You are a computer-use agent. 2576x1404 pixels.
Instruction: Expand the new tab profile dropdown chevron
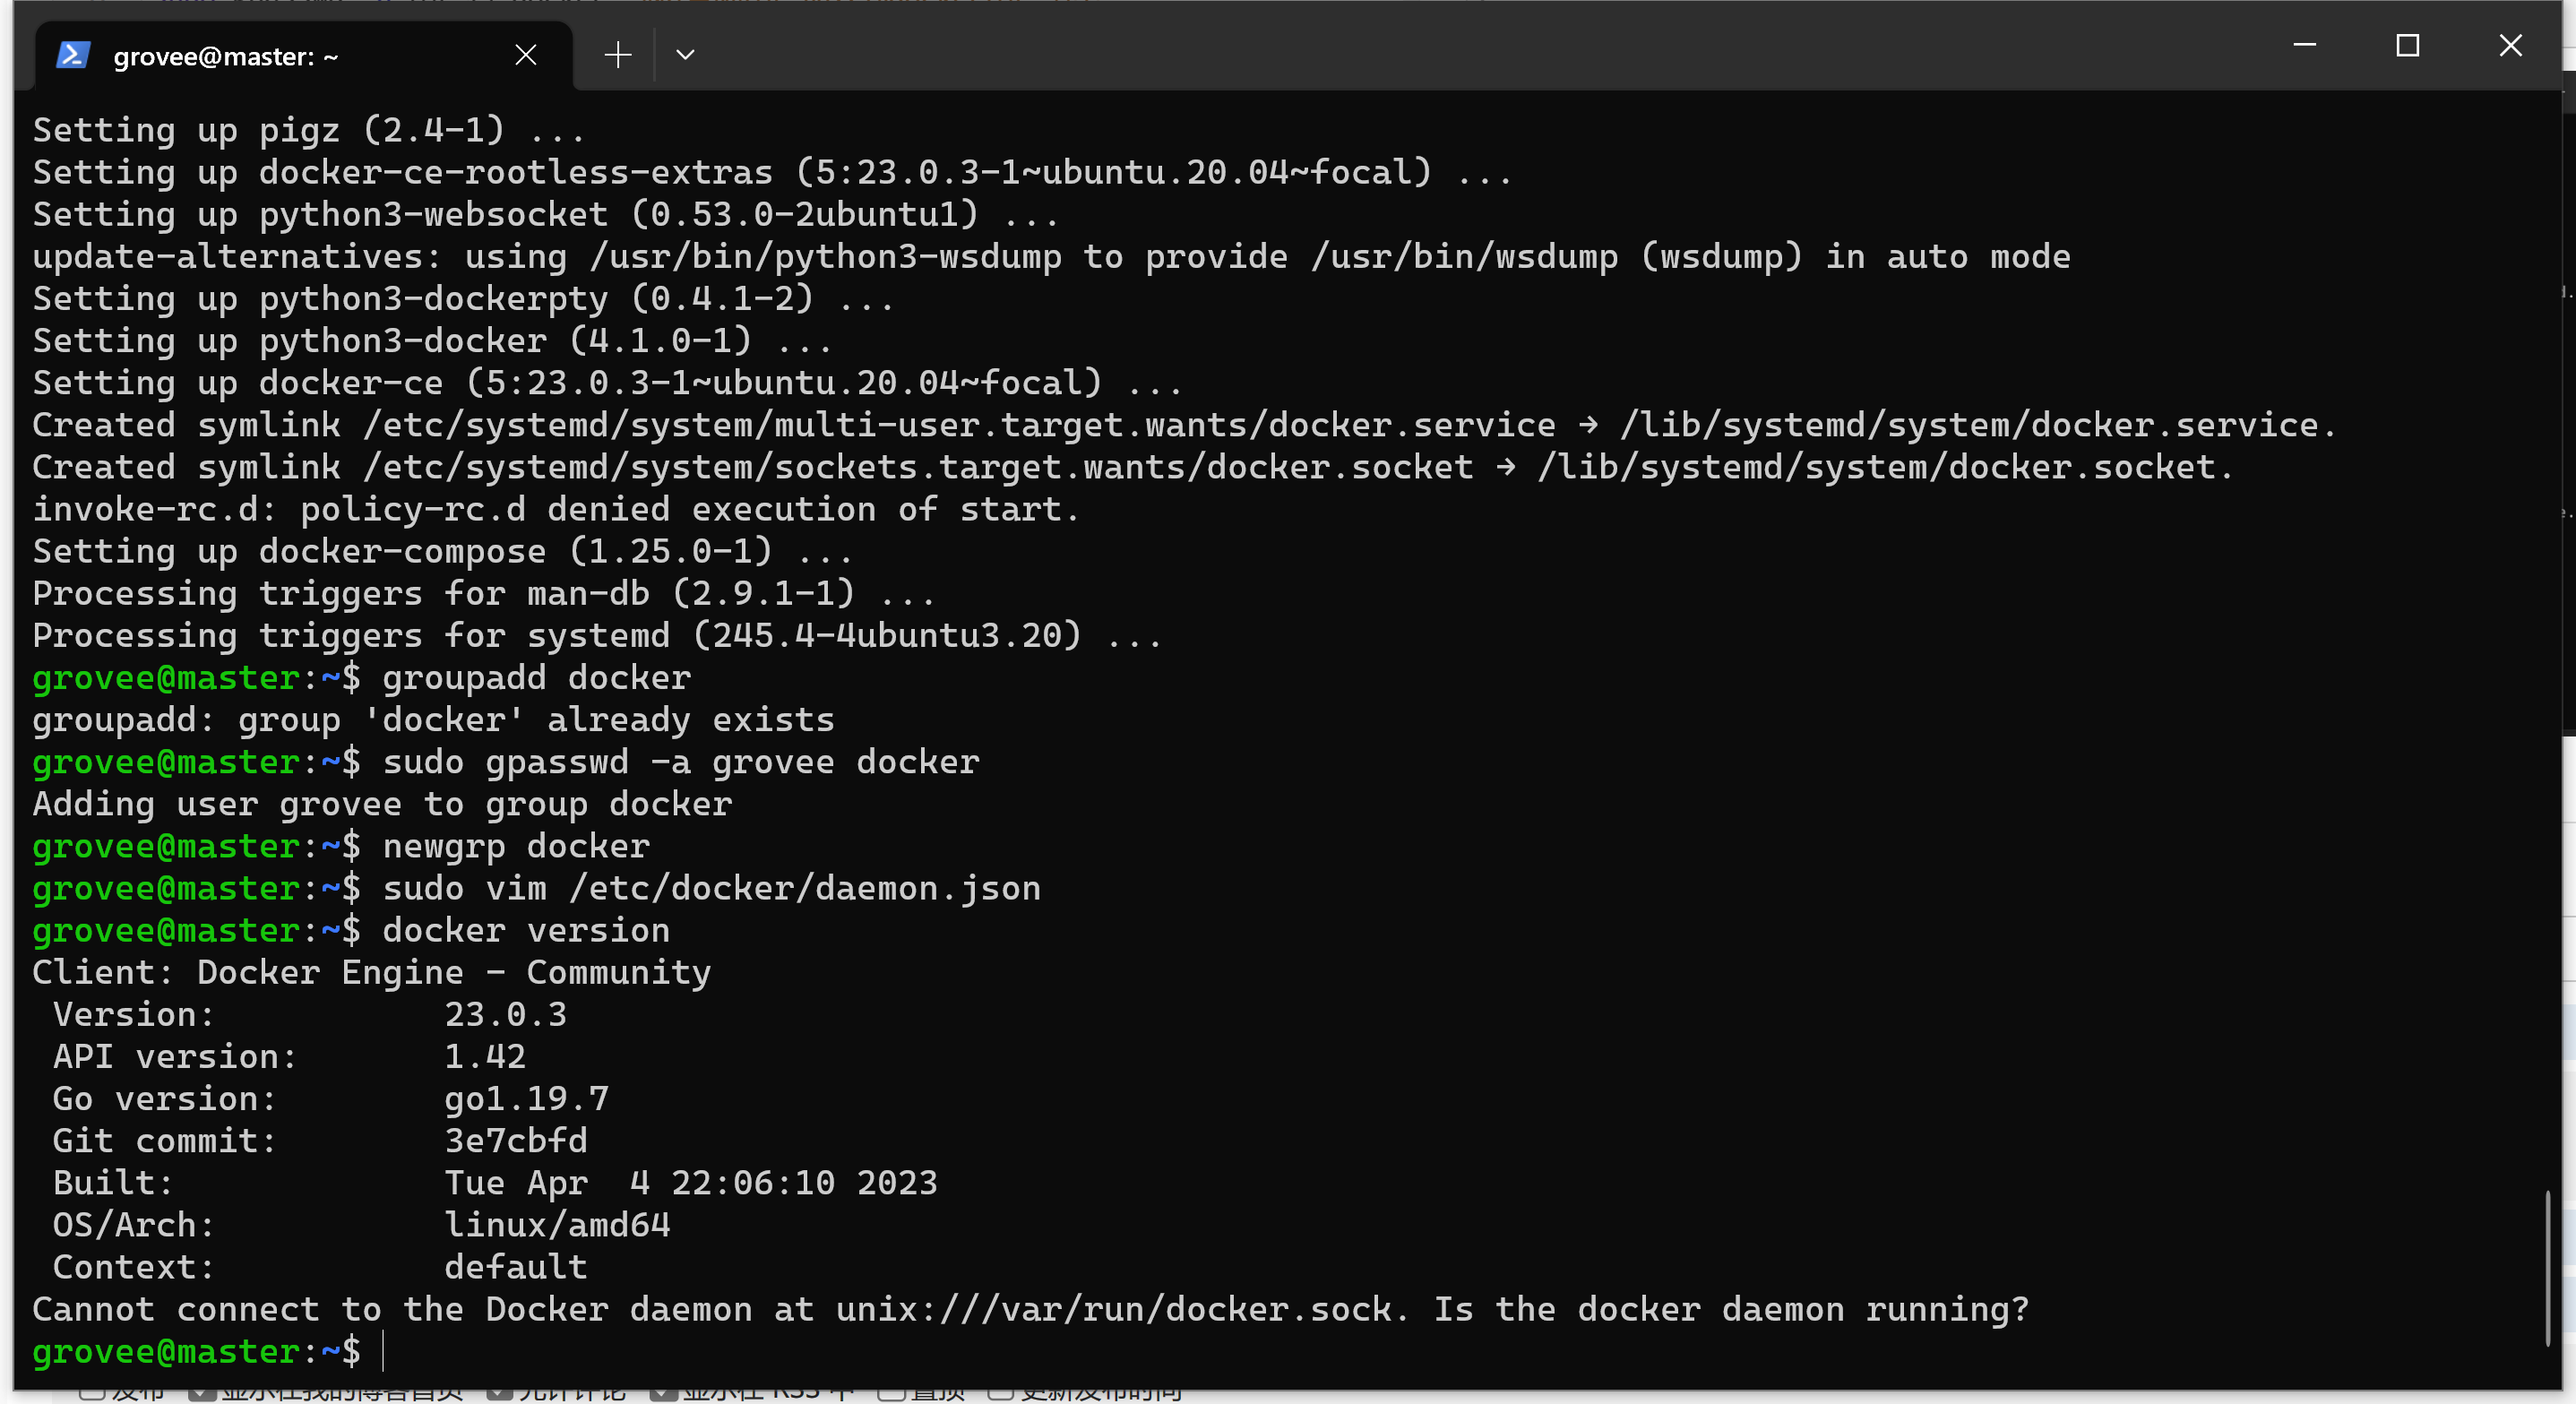tap(685, 55)
